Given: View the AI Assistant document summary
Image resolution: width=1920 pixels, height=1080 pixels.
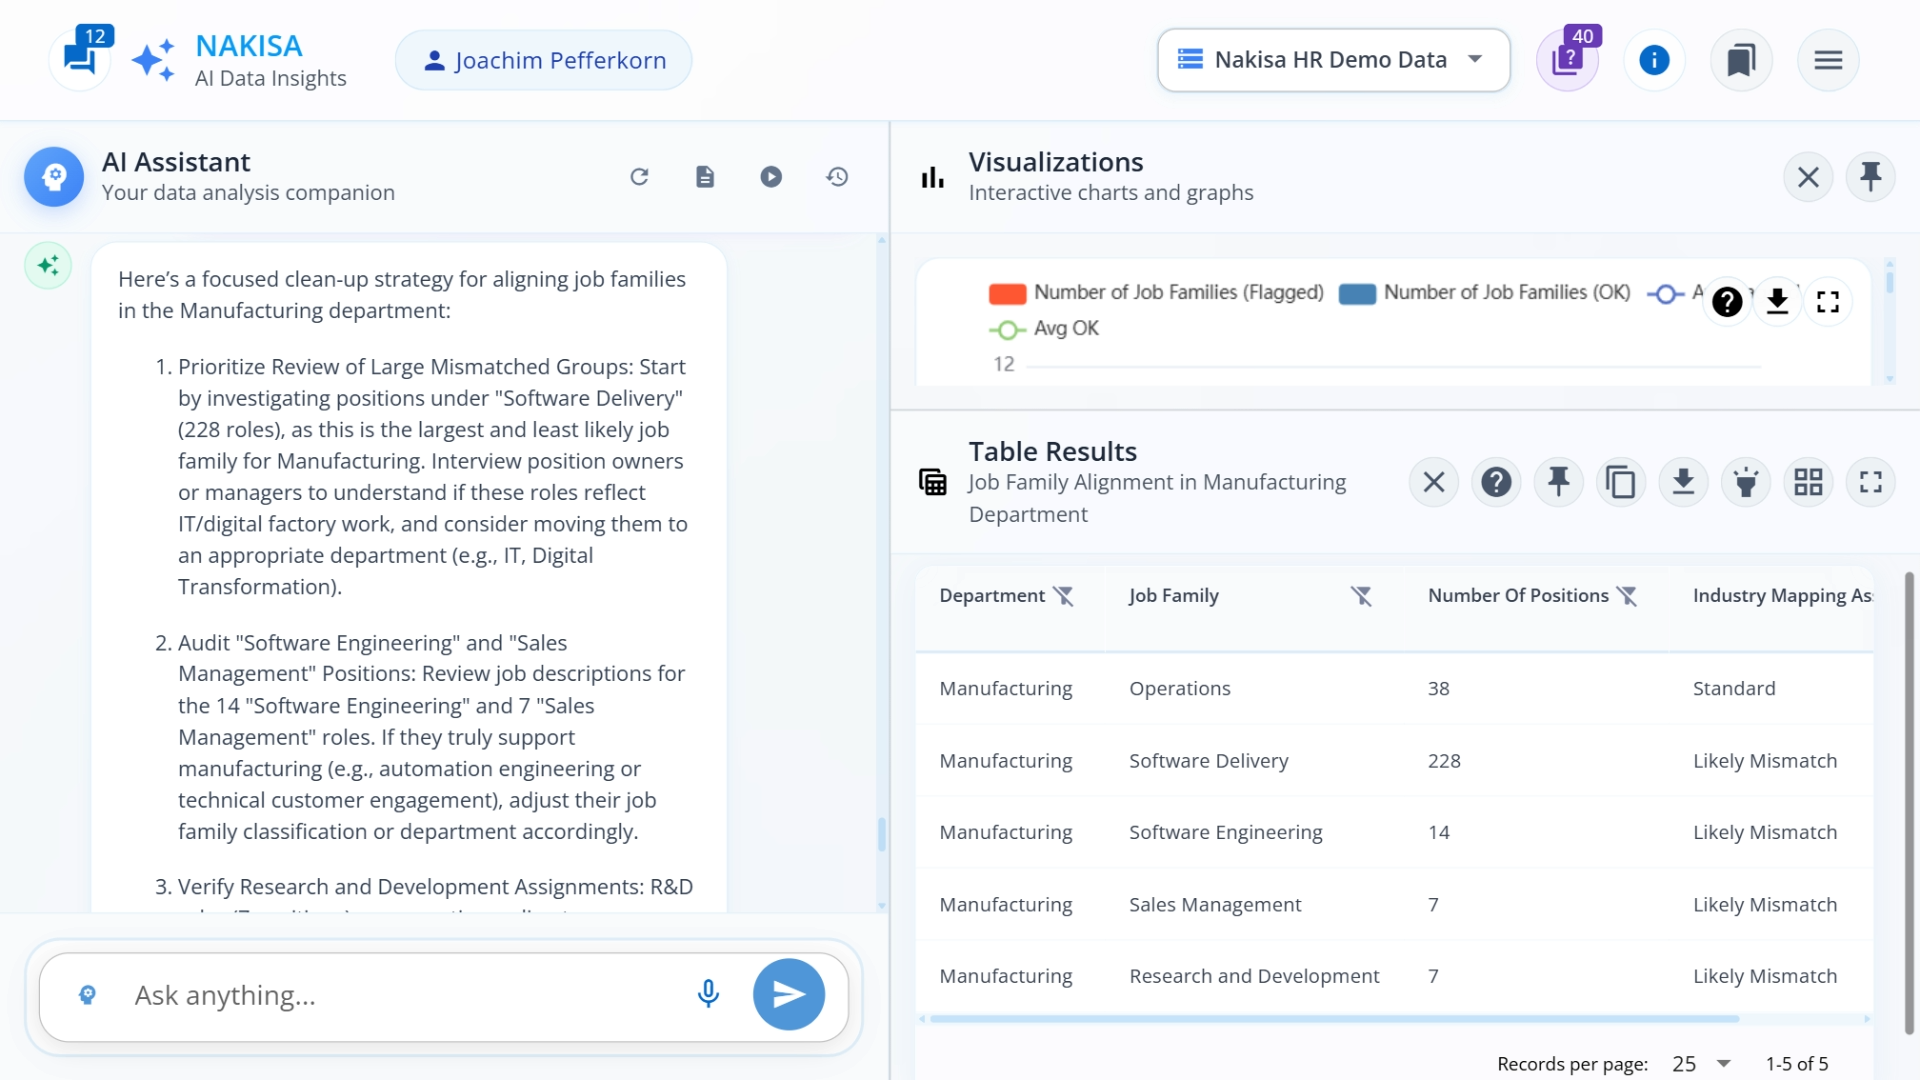Looking at the screenshot, I should click(x=705, y=176).
